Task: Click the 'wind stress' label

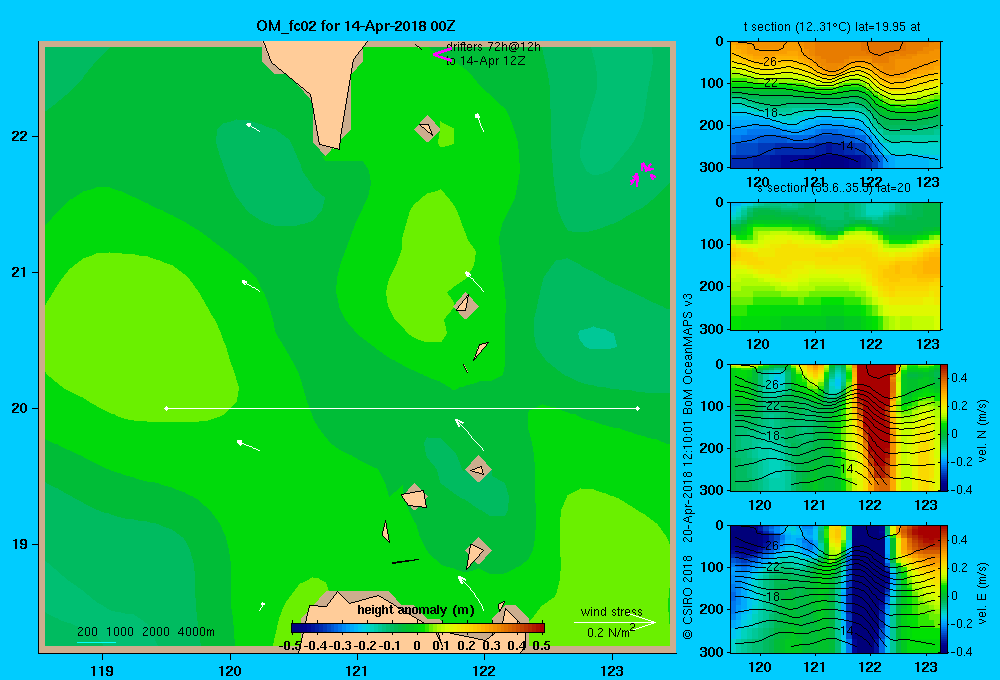Action: coord(612,611)
